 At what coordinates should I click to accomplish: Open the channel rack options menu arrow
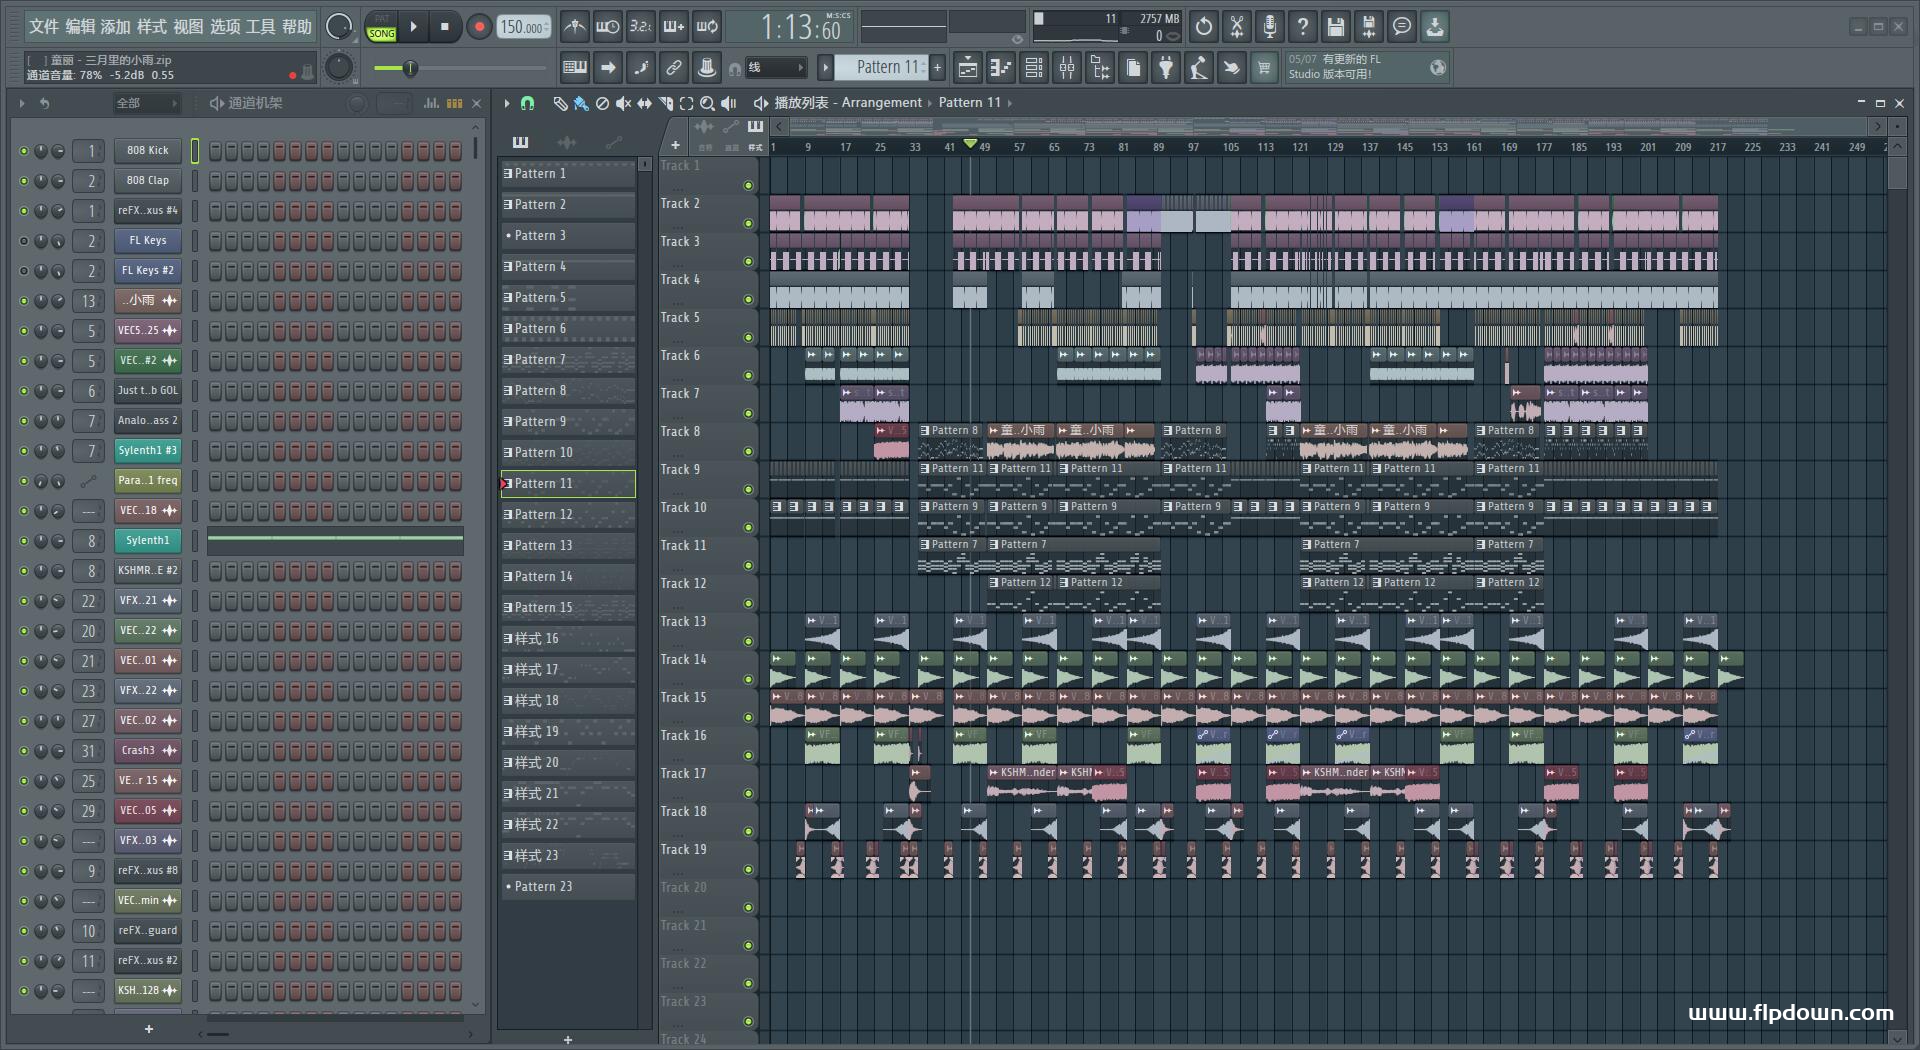[x=22, y=103]
